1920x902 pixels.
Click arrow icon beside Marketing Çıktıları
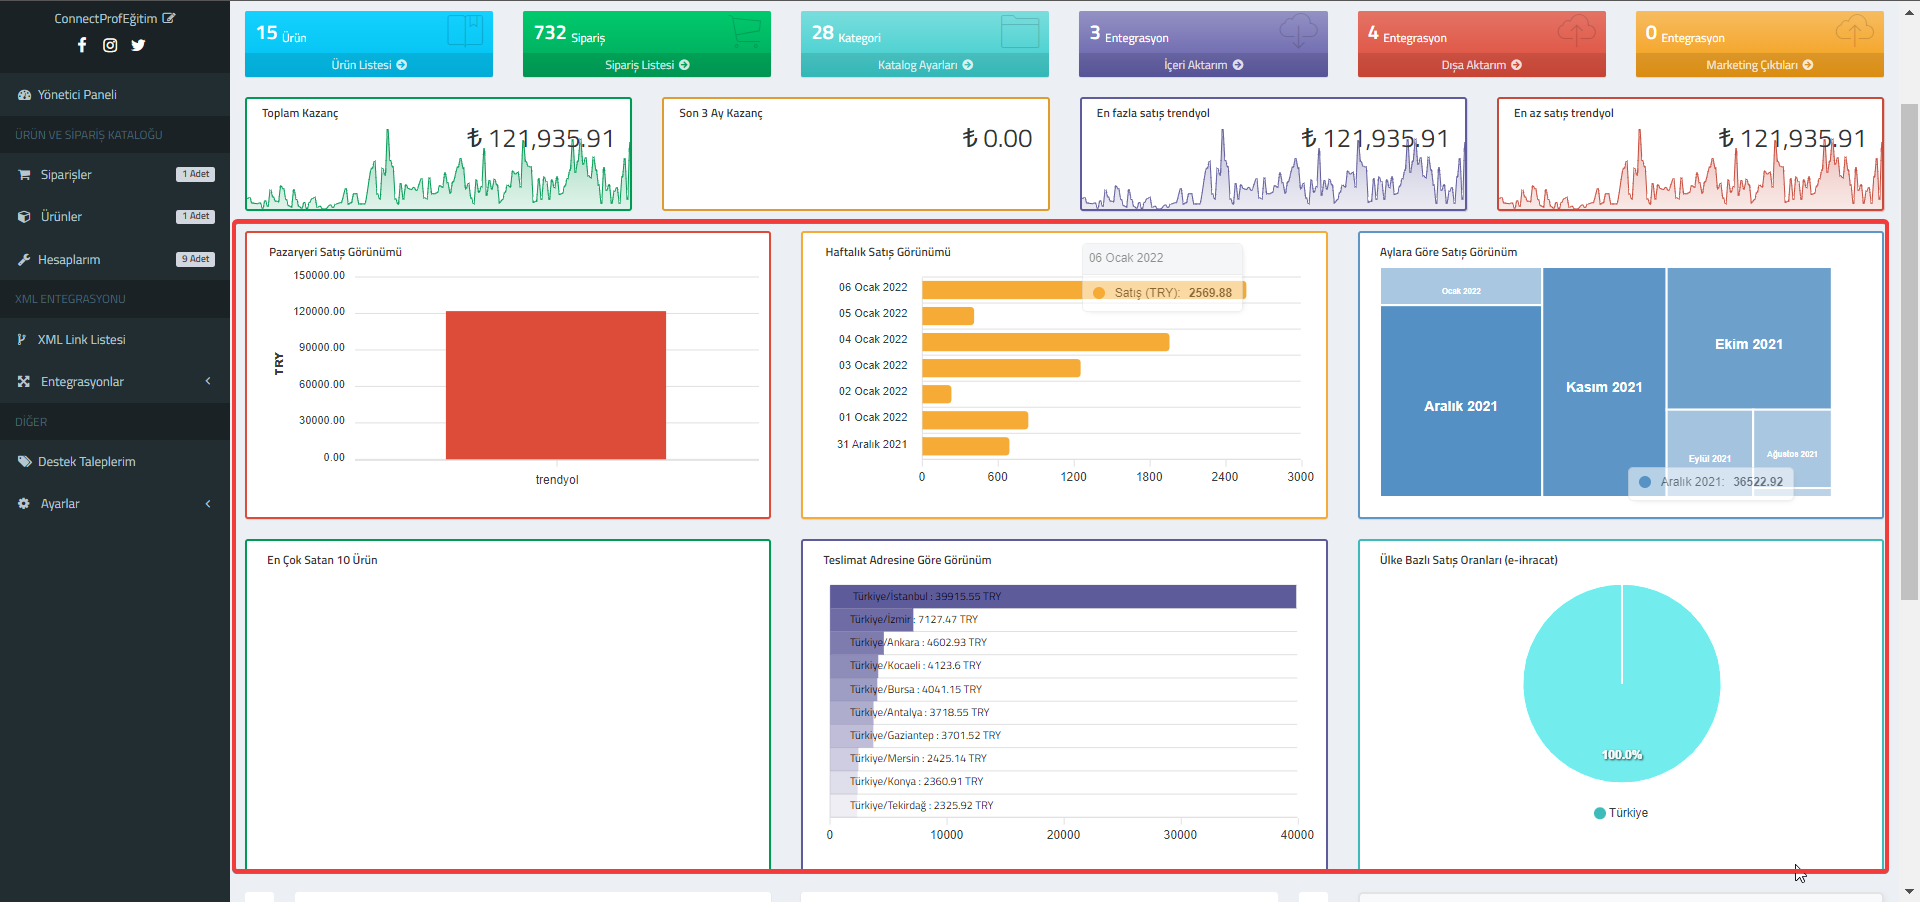pos(1808,65)
